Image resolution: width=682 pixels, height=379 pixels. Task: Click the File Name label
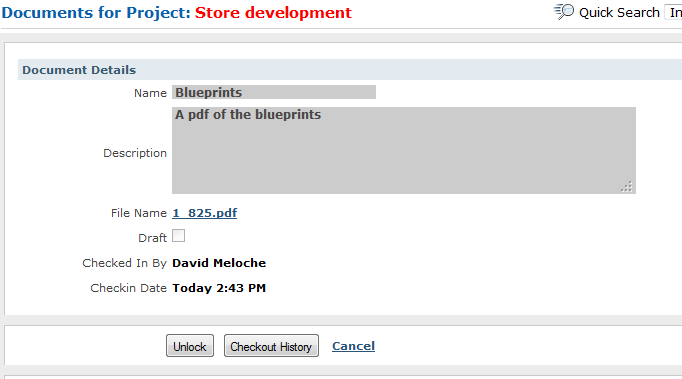[139, 213]
